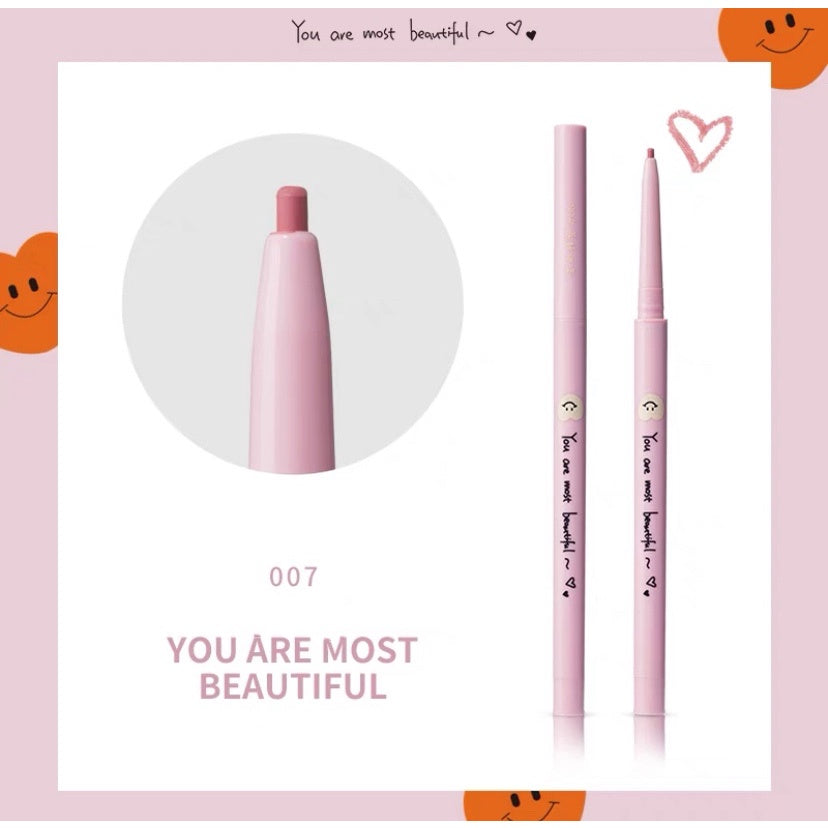Image resolution: width=828 pixels, height=828 pixels.
Task: Click the orange smiley heart at bottom
Action: [524, 805]
